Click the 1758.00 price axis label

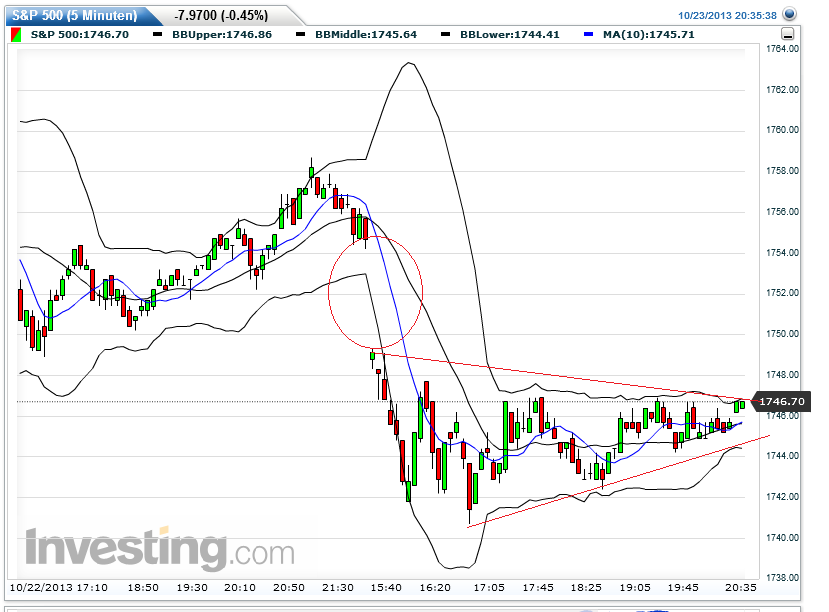click(x=782, y=171)
